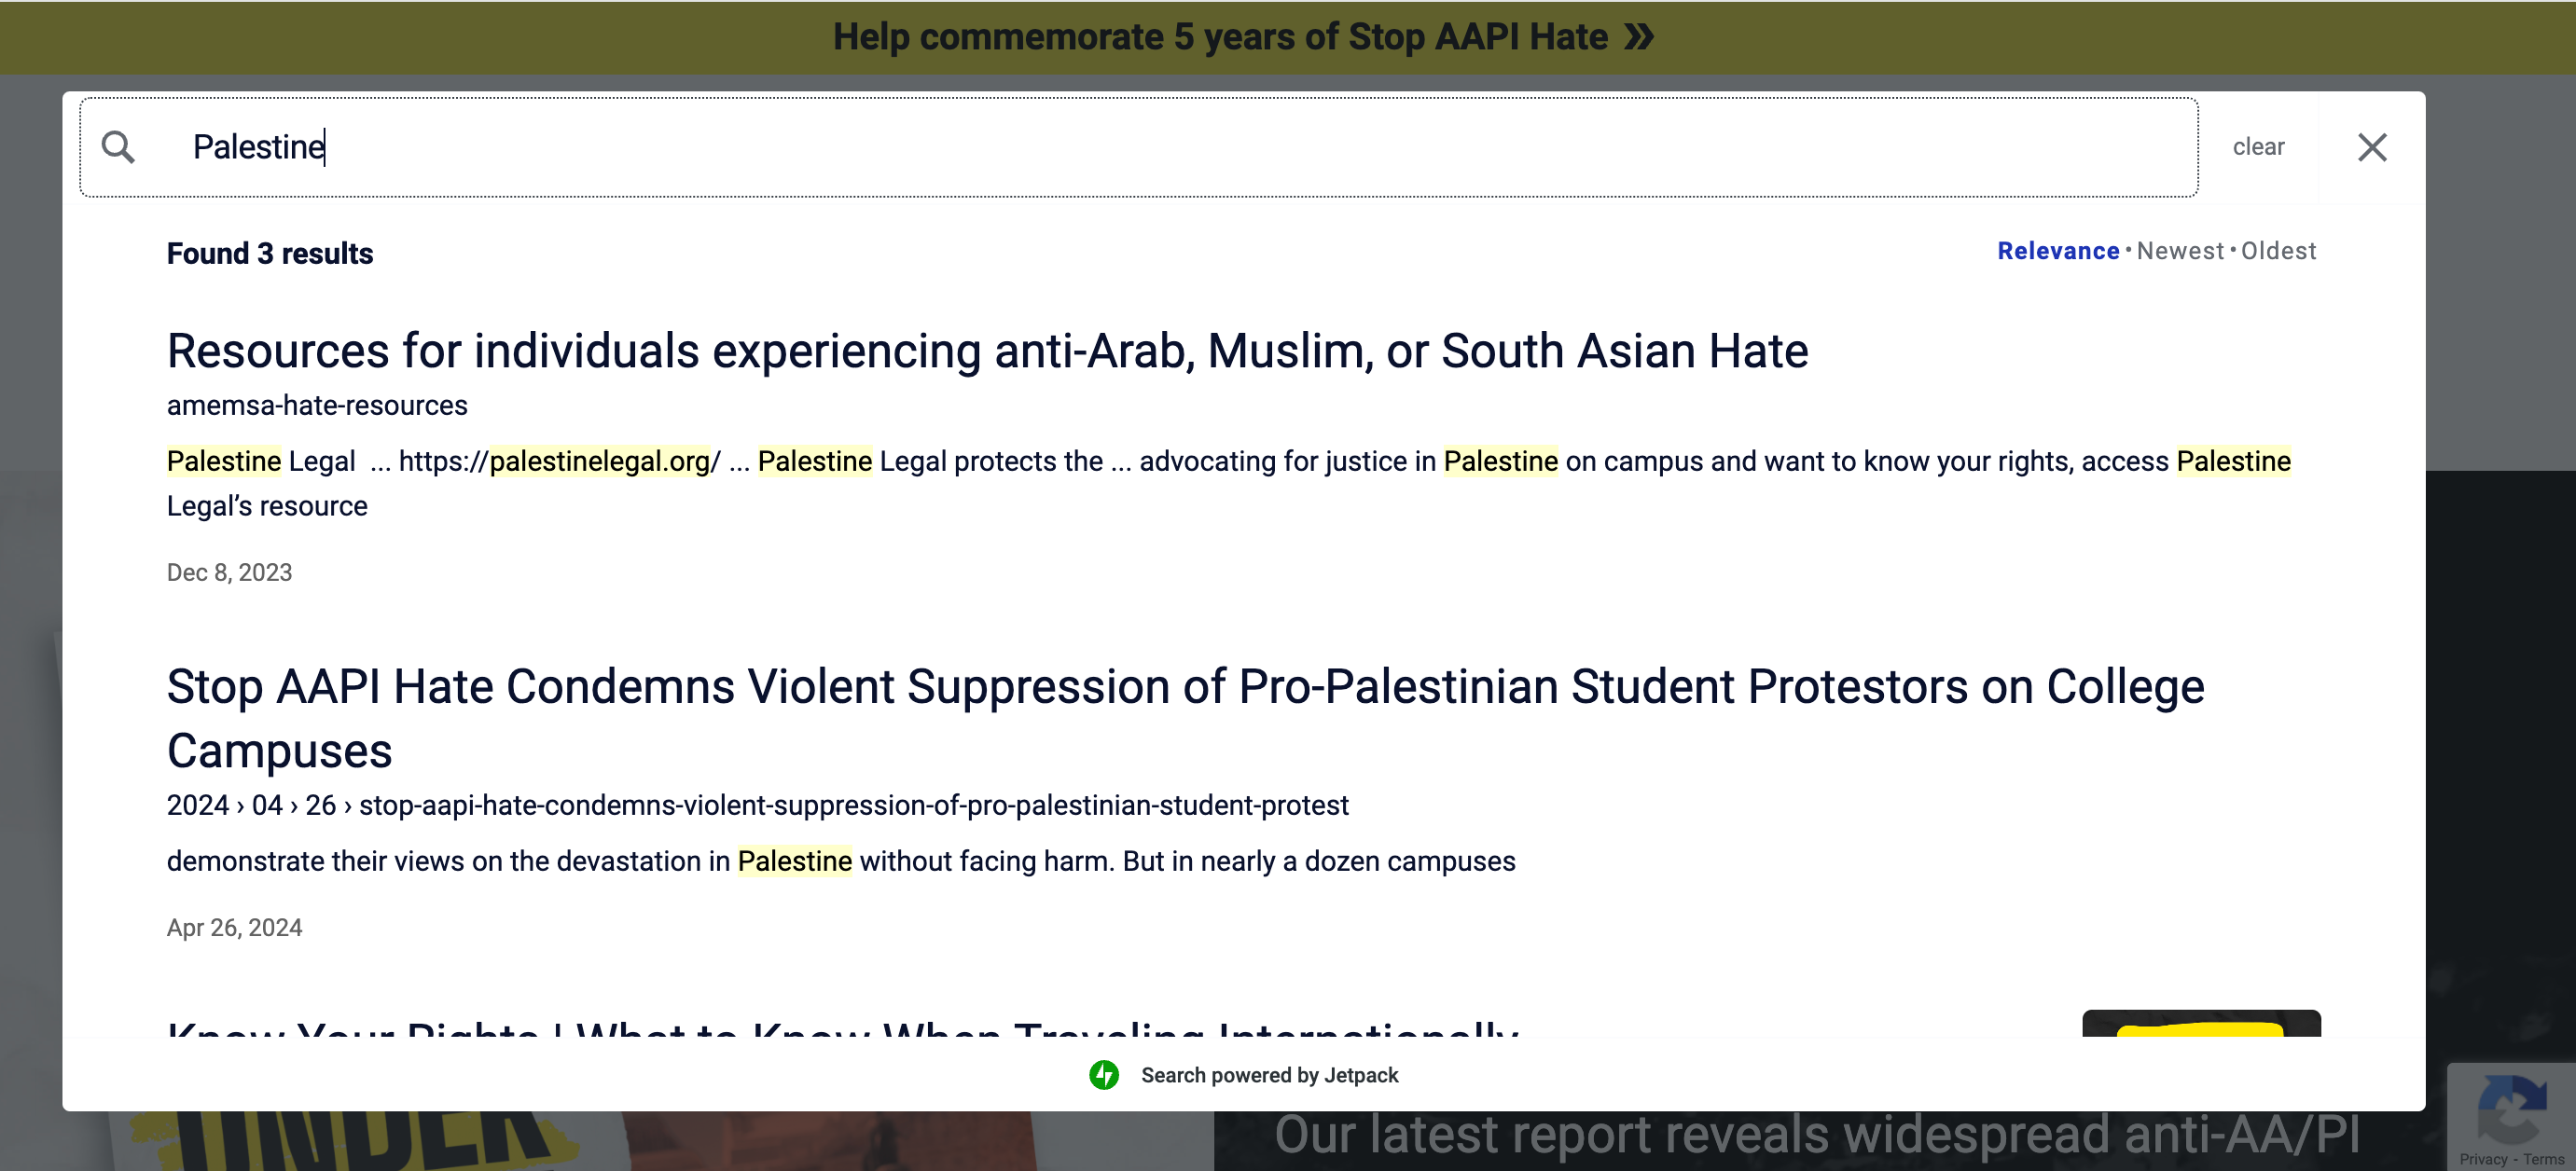The image size is (2576, 1171).
Task: Click the amemsa-hate-resources URL path
Action: (x=316, y=405)
